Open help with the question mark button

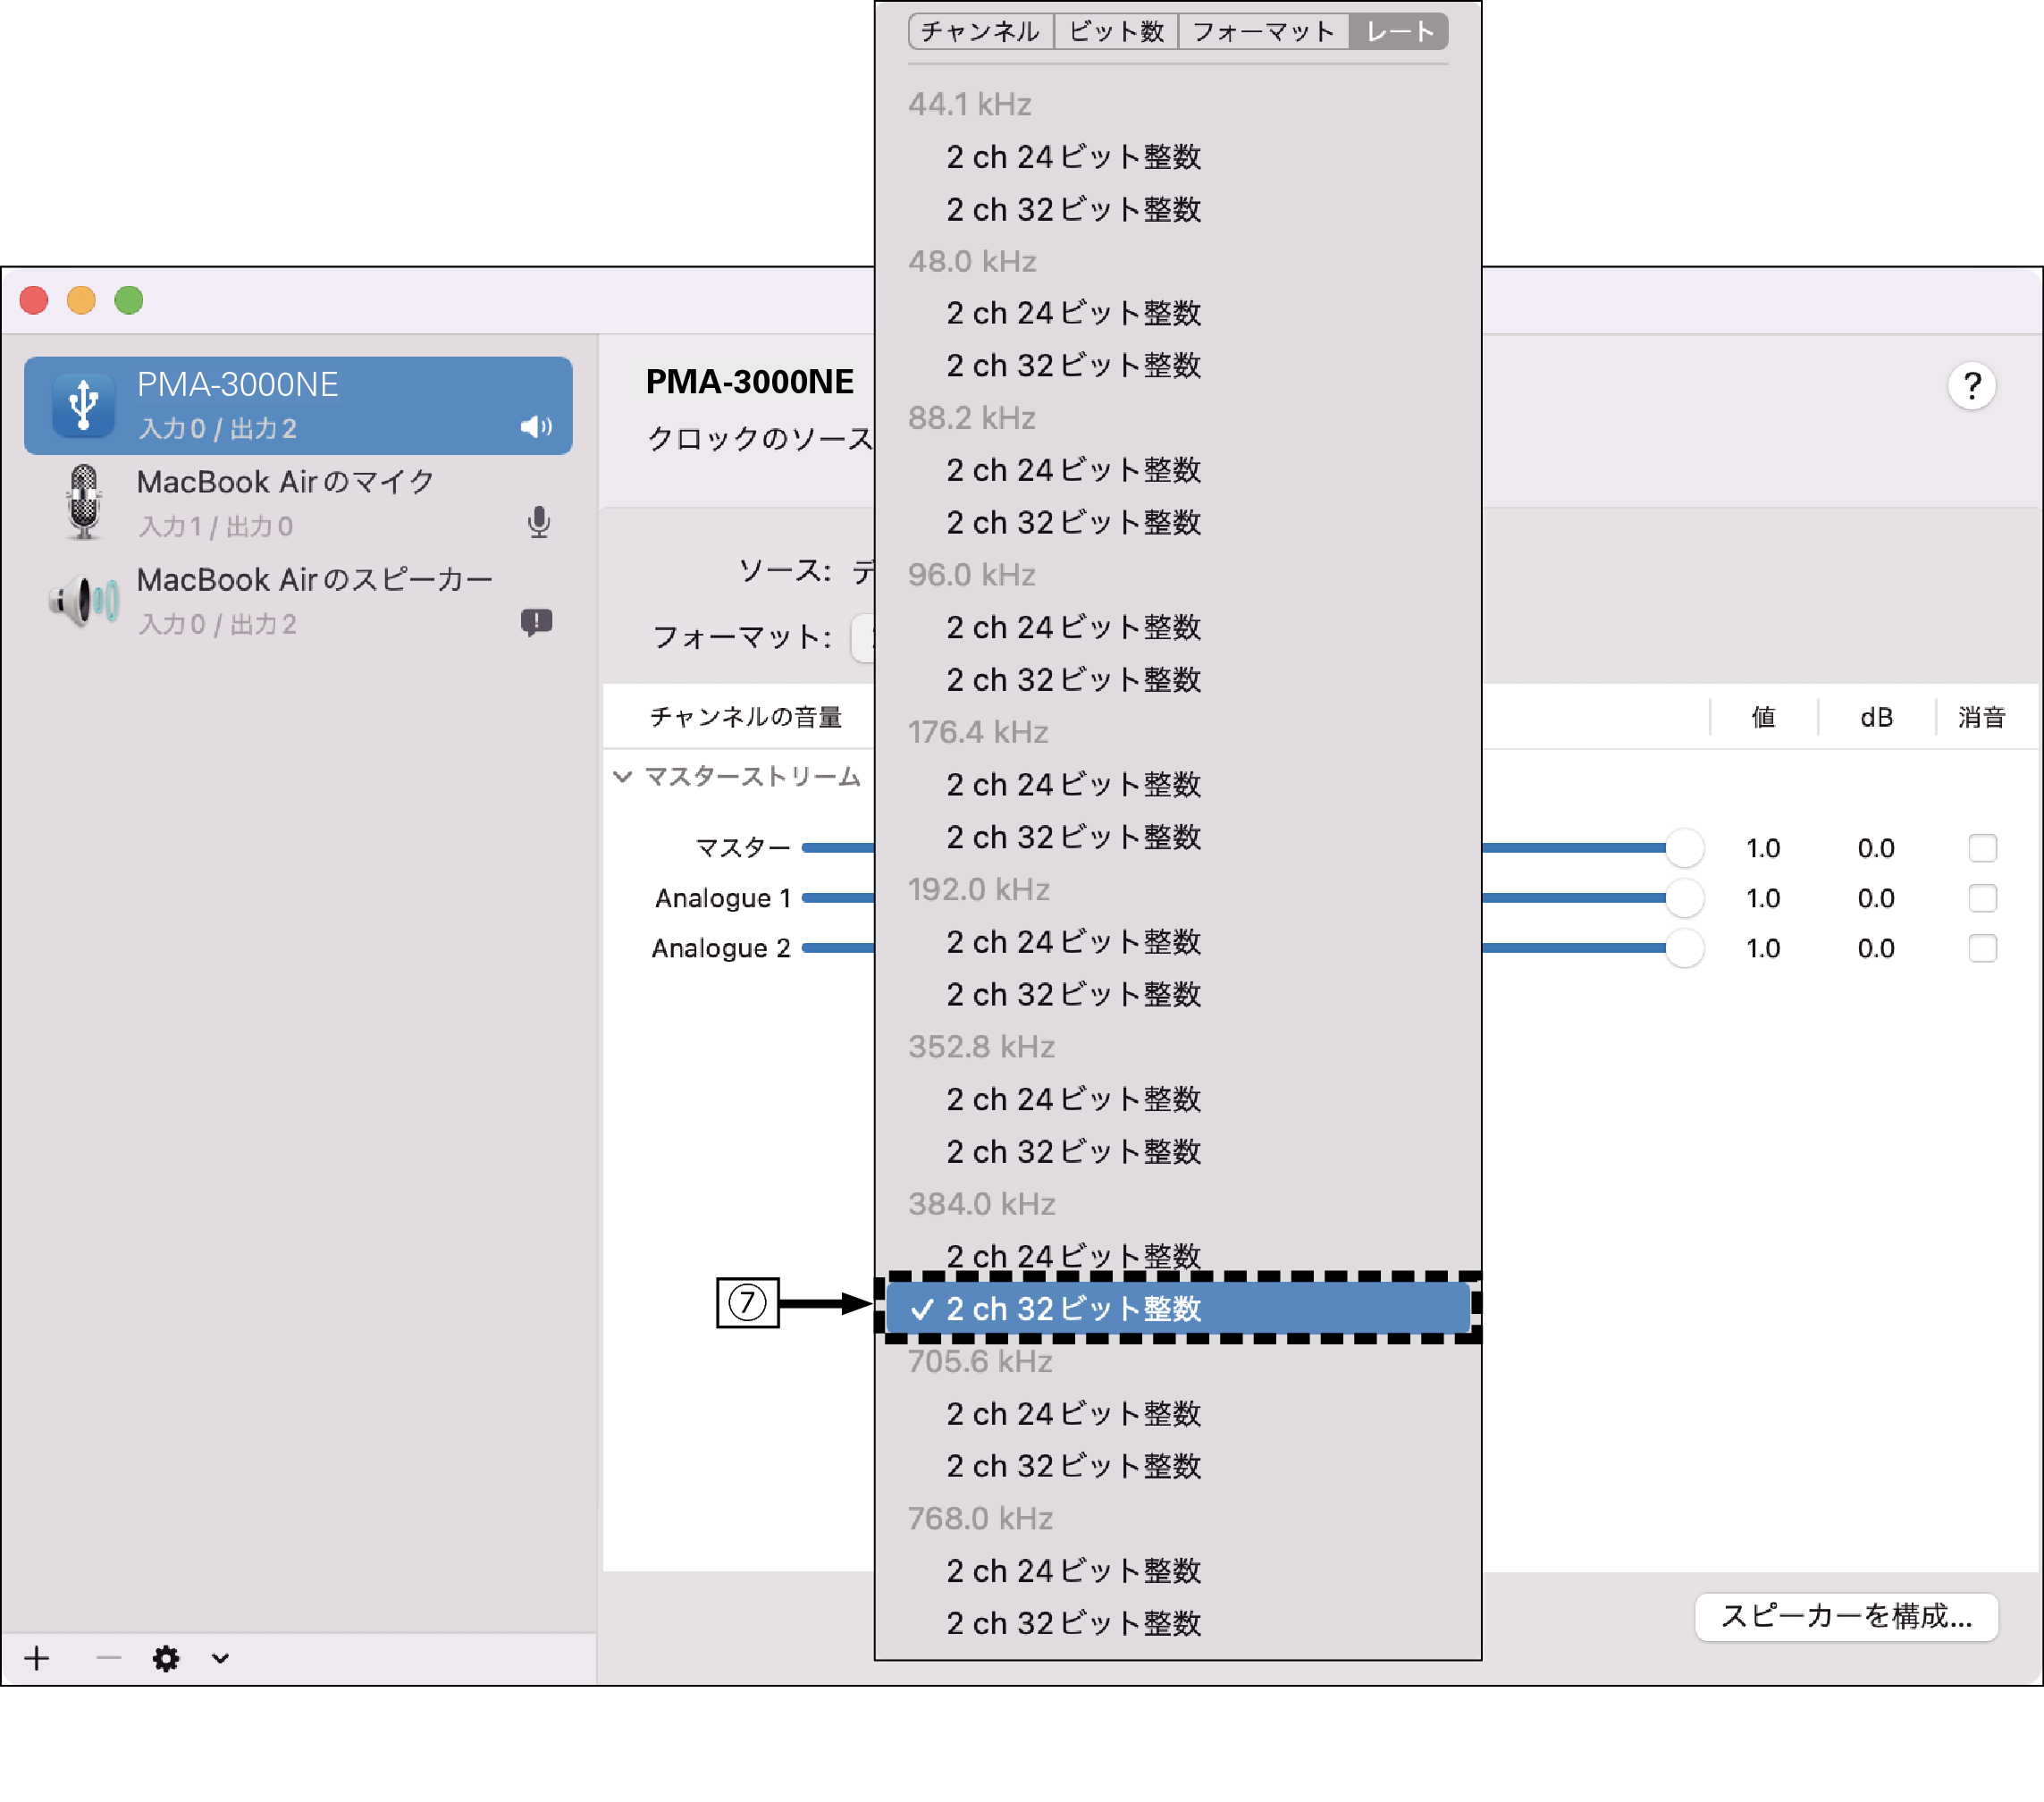click(x=1971, y=386)
